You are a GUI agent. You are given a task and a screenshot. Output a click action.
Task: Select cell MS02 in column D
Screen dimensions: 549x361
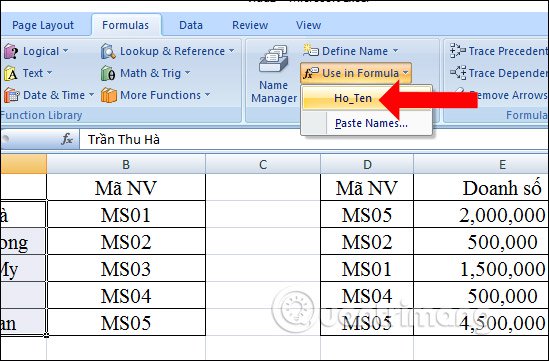tap(367, 242)
